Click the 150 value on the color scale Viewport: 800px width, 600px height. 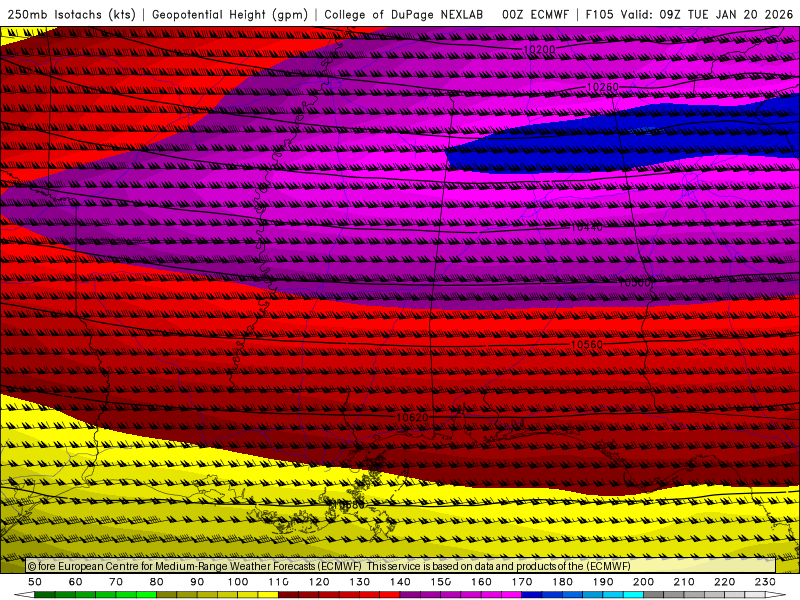click(441, 582)
